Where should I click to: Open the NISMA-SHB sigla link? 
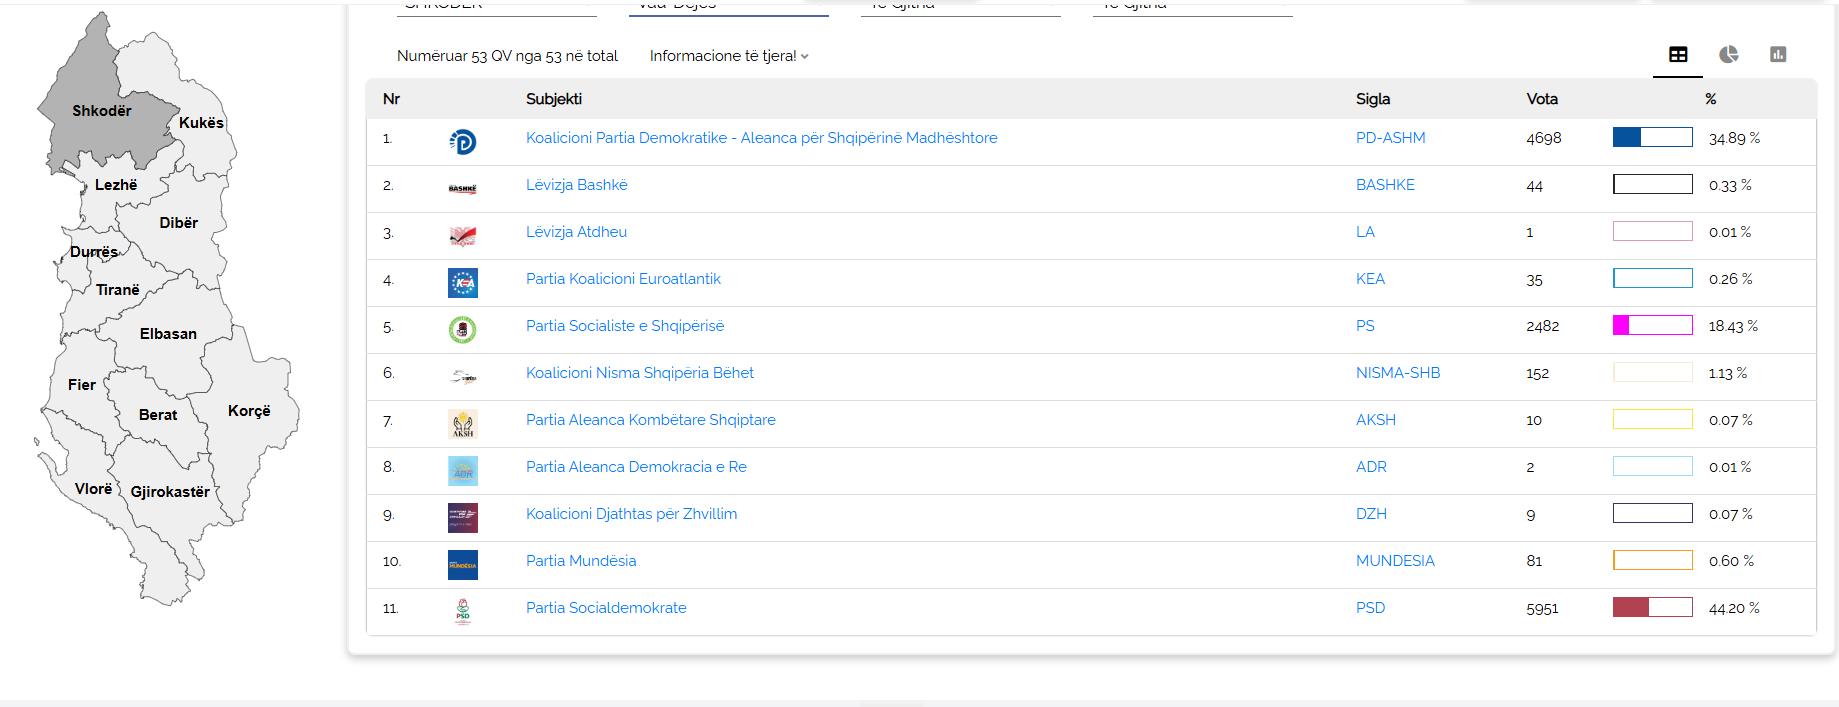coord(1397,373)
